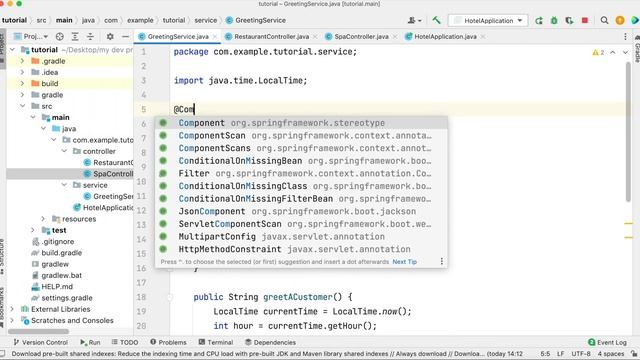Screen dimensions: 640x360
Task: Select build.gradle file in project tree
Action: pos(61,253)
